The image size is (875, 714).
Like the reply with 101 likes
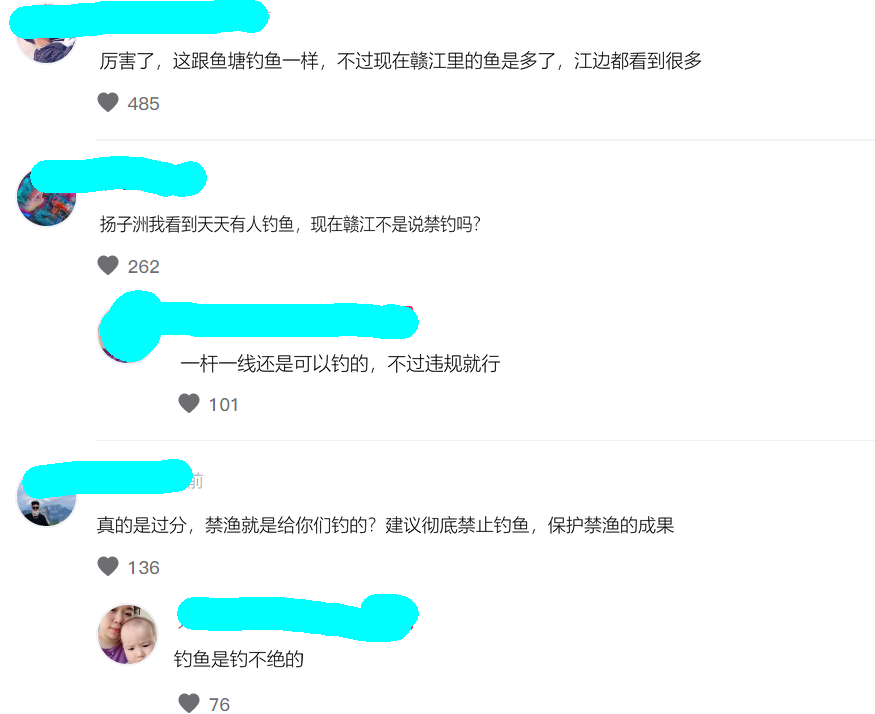coord(189,403)
